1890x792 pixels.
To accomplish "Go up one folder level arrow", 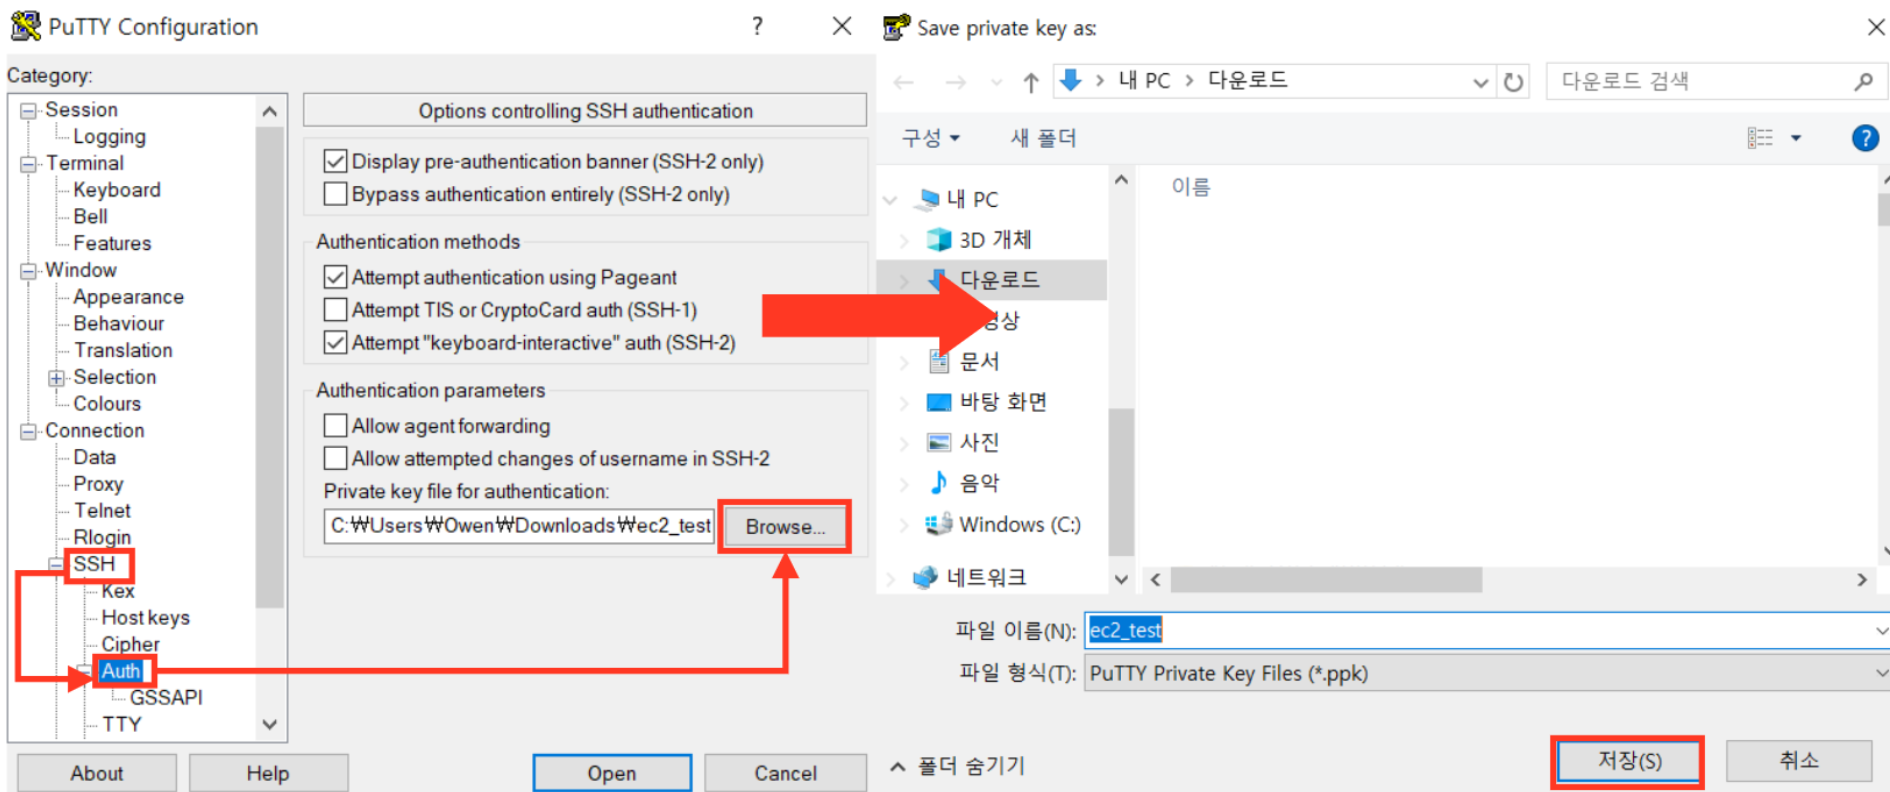I will click(x=1031, y=82).
